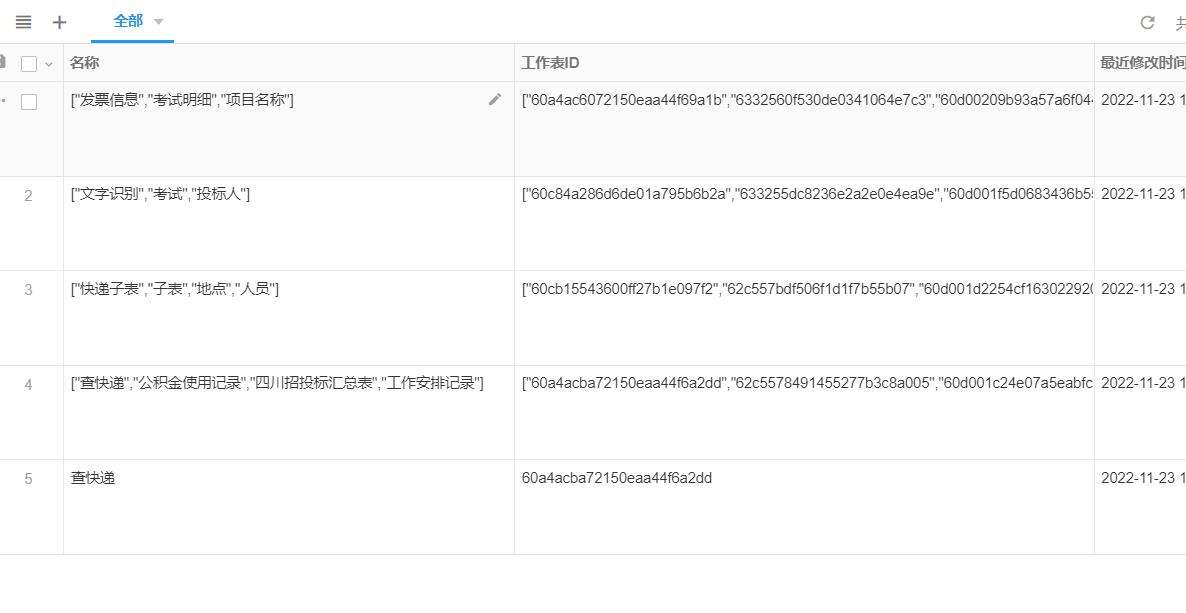Click row number 4
This screenshot has height=613, width=1186.
click(28, 384)
